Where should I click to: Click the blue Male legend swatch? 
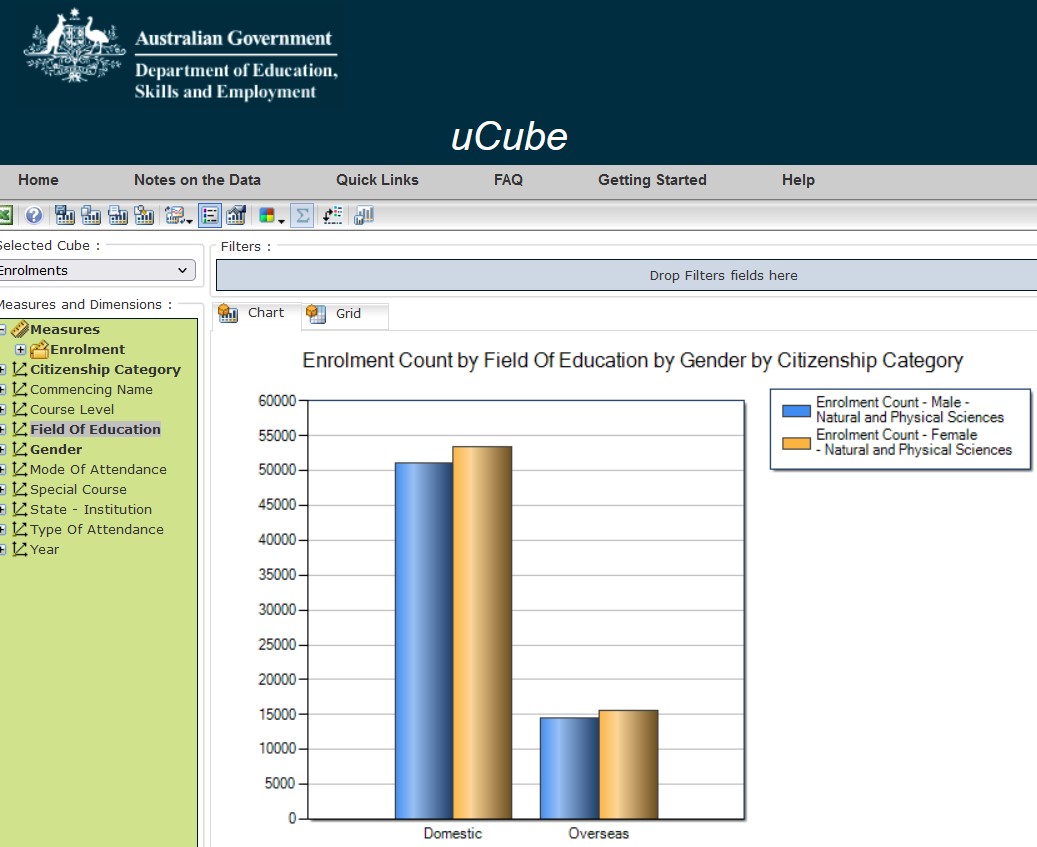[x=796, y=411]
